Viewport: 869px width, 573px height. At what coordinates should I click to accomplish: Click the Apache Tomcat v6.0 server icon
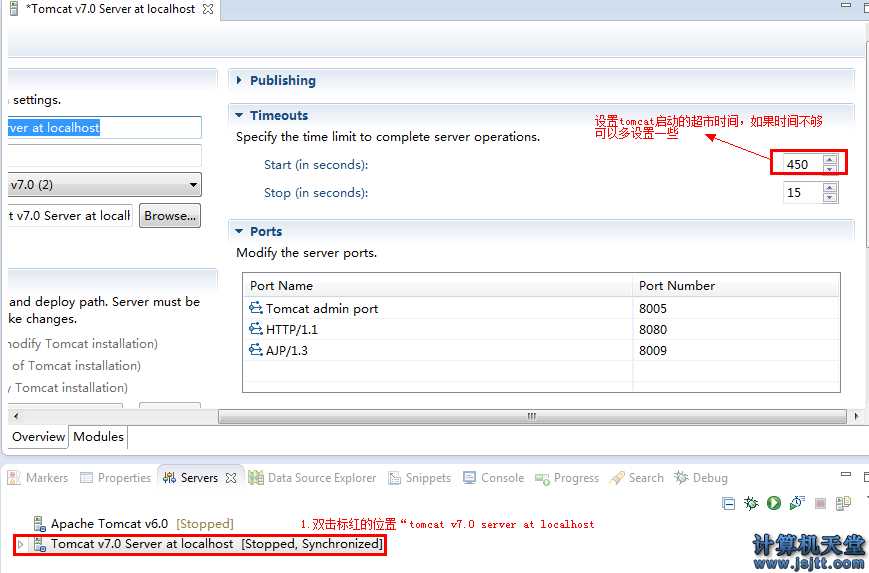[x=39, y=524]
